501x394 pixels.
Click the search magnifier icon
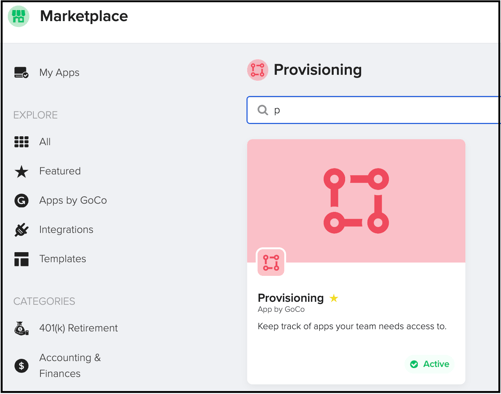[263, 110]
